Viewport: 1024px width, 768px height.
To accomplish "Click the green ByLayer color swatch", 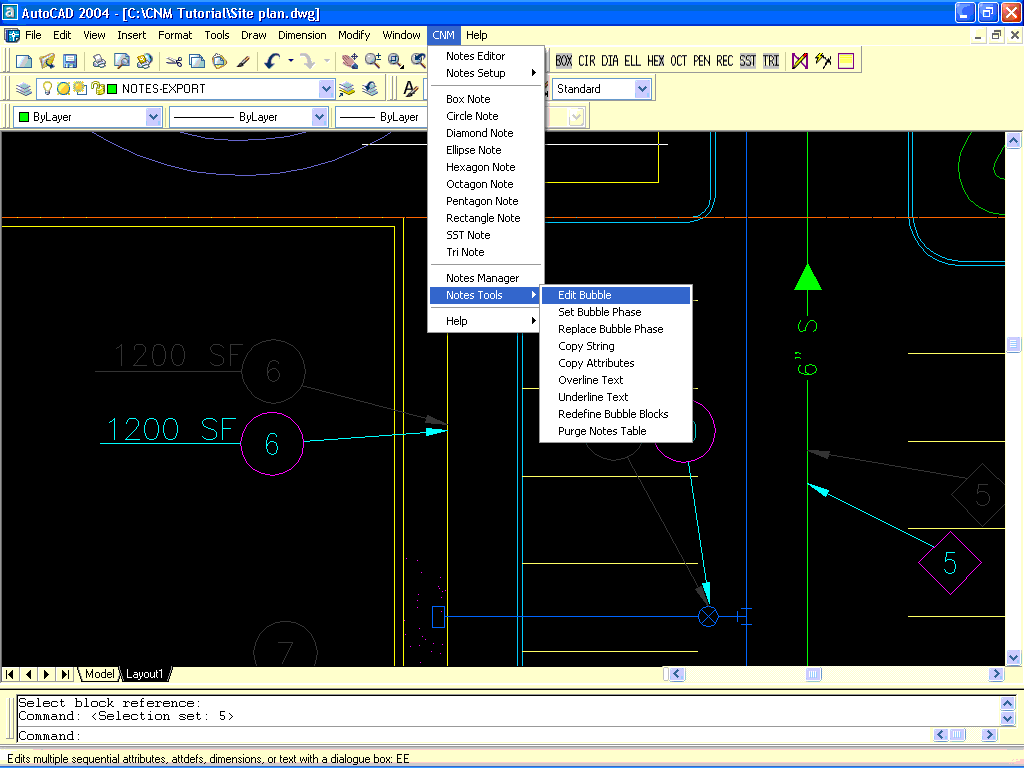I will (x=24, y=117).
